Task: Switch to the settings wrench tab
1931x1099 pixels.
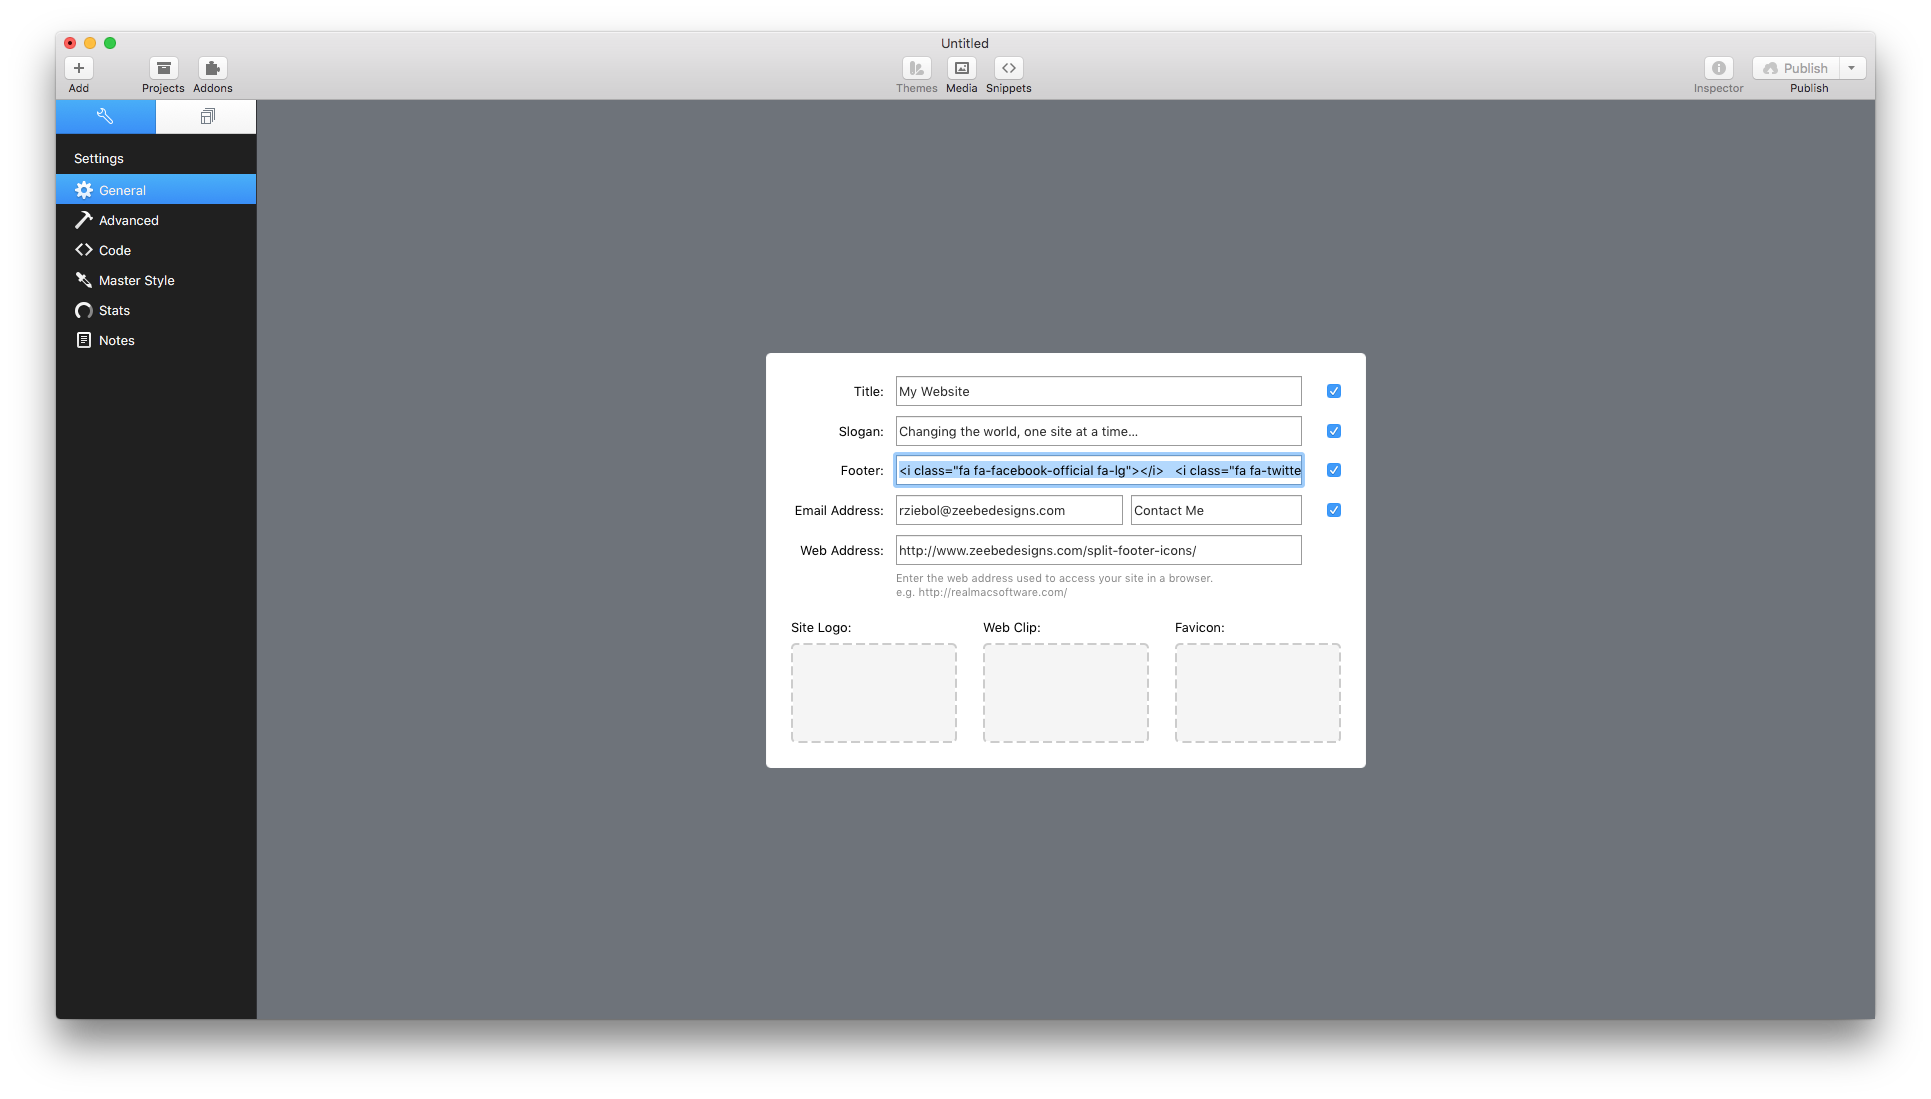Action: tap(105, 116)
